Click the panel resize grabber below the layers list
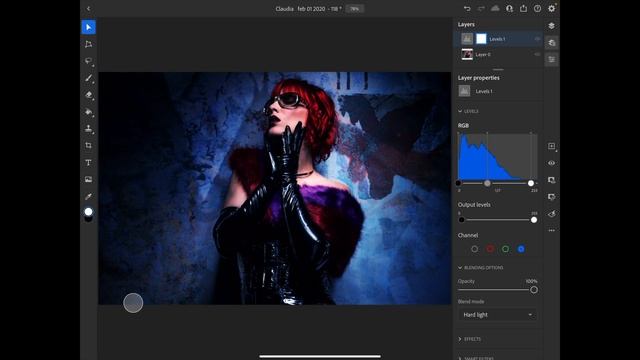 [498, 69]
